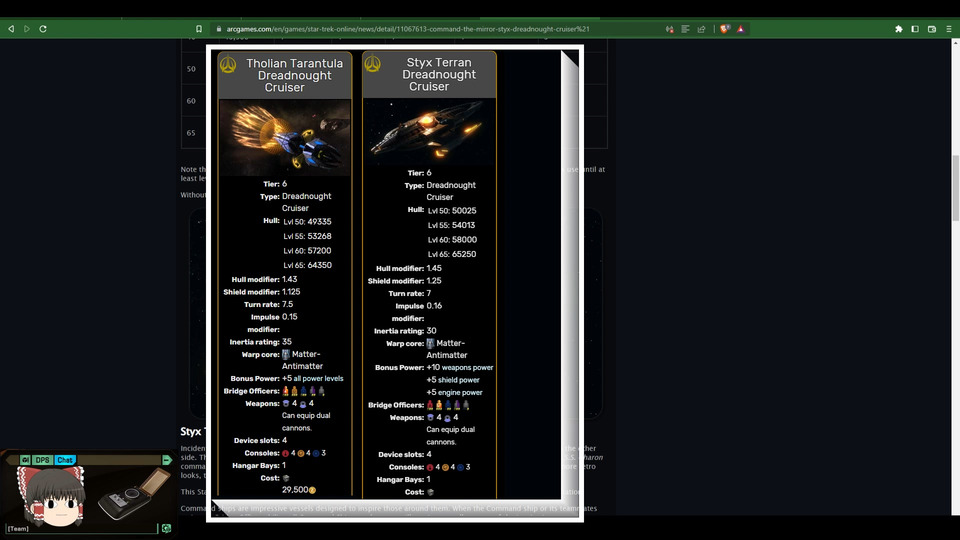Open 'engine power' link in Styx card

pyautogui.click(x=460, y=392)
